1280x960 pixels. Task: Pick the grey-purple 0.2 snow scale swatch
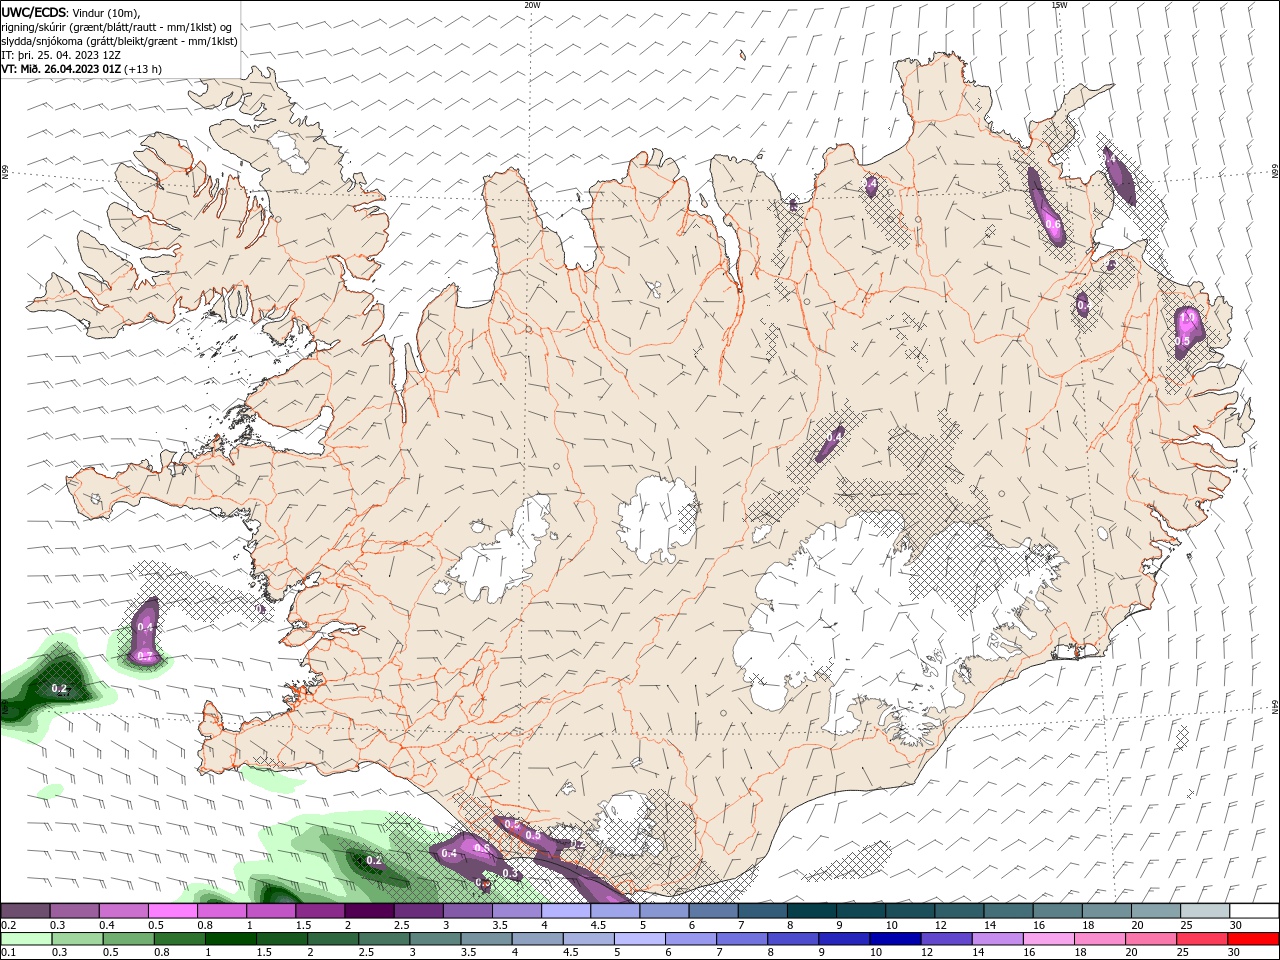tap(26, 911)
